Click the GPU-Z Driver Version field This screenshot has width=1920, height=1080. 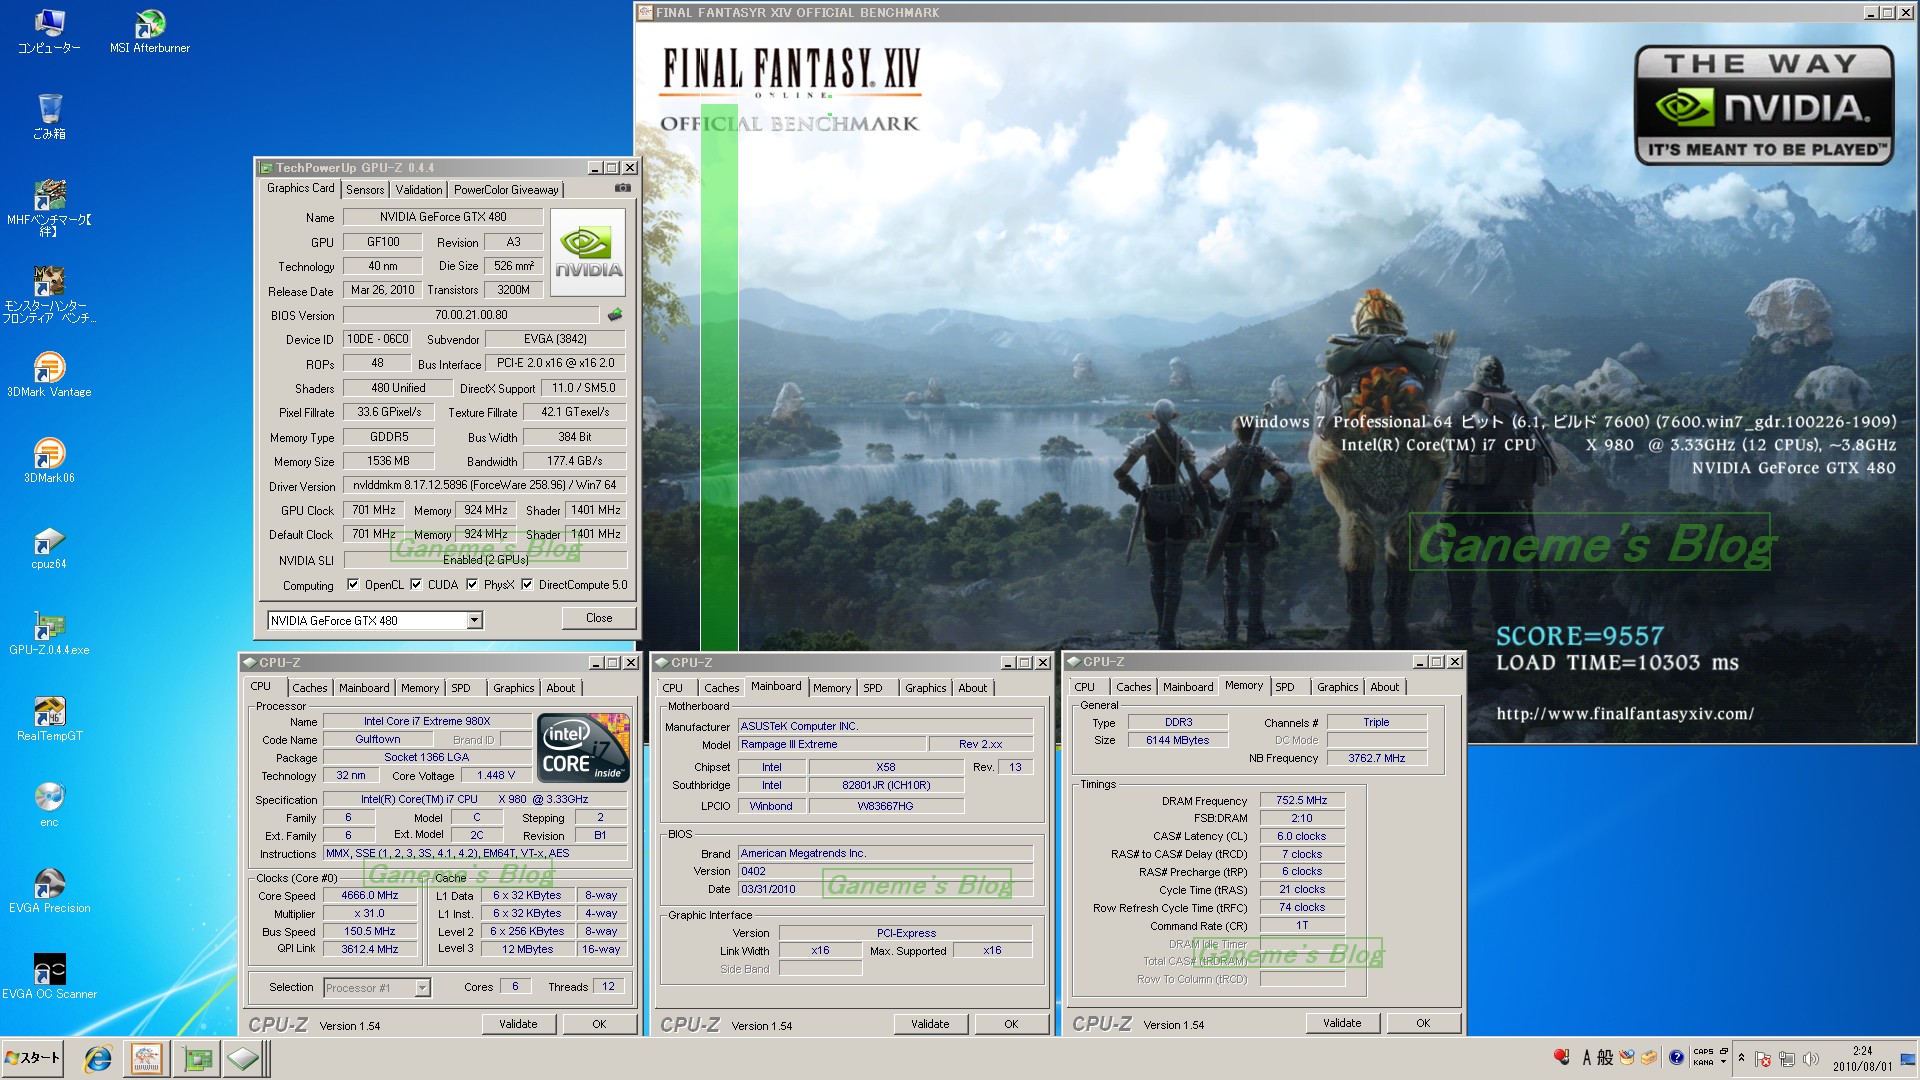click(484, 485)
